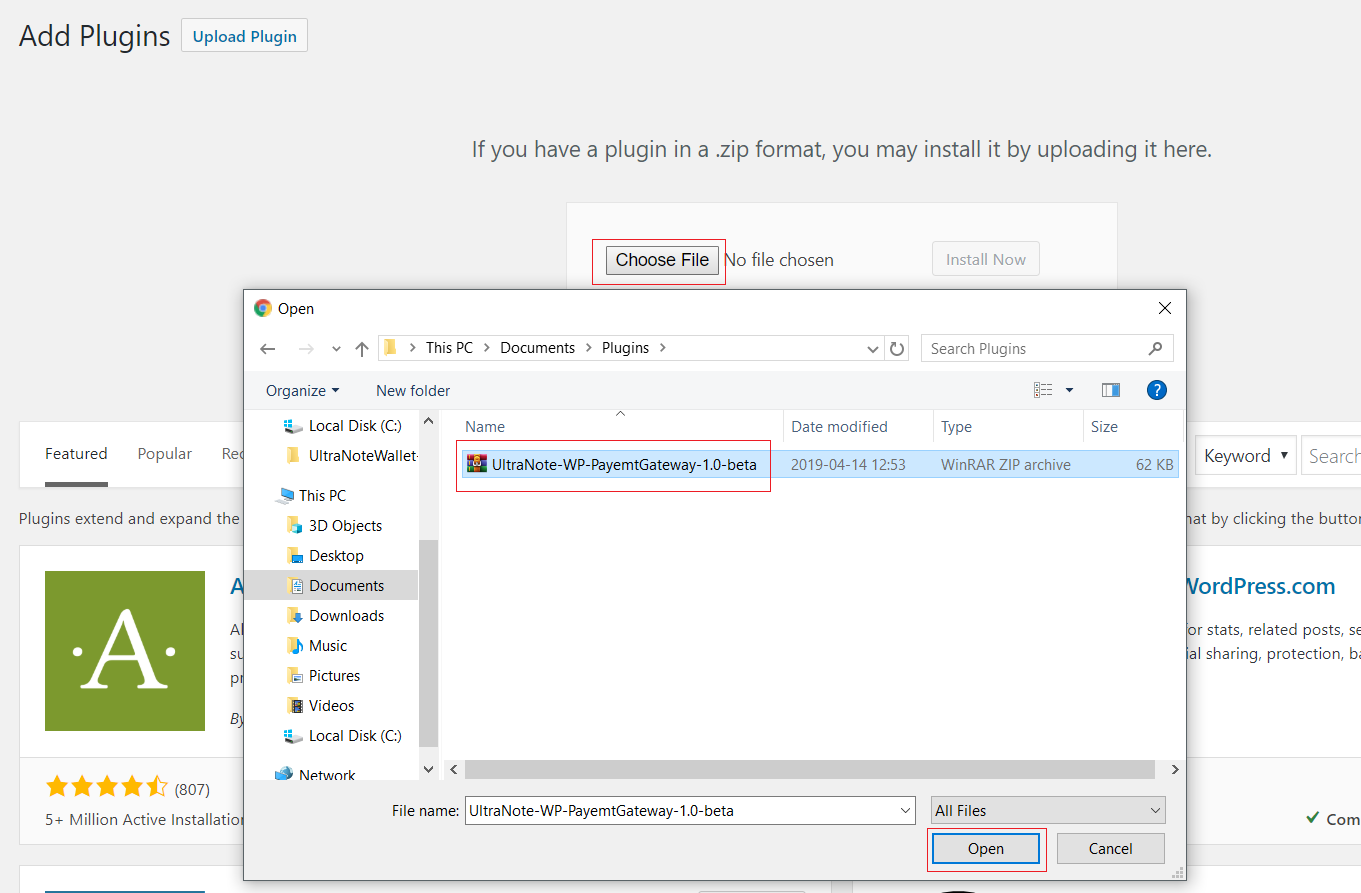Viewport: 1361px width, 893px height.
Task: Sort files by Date modified column
Action: [859, 426]
